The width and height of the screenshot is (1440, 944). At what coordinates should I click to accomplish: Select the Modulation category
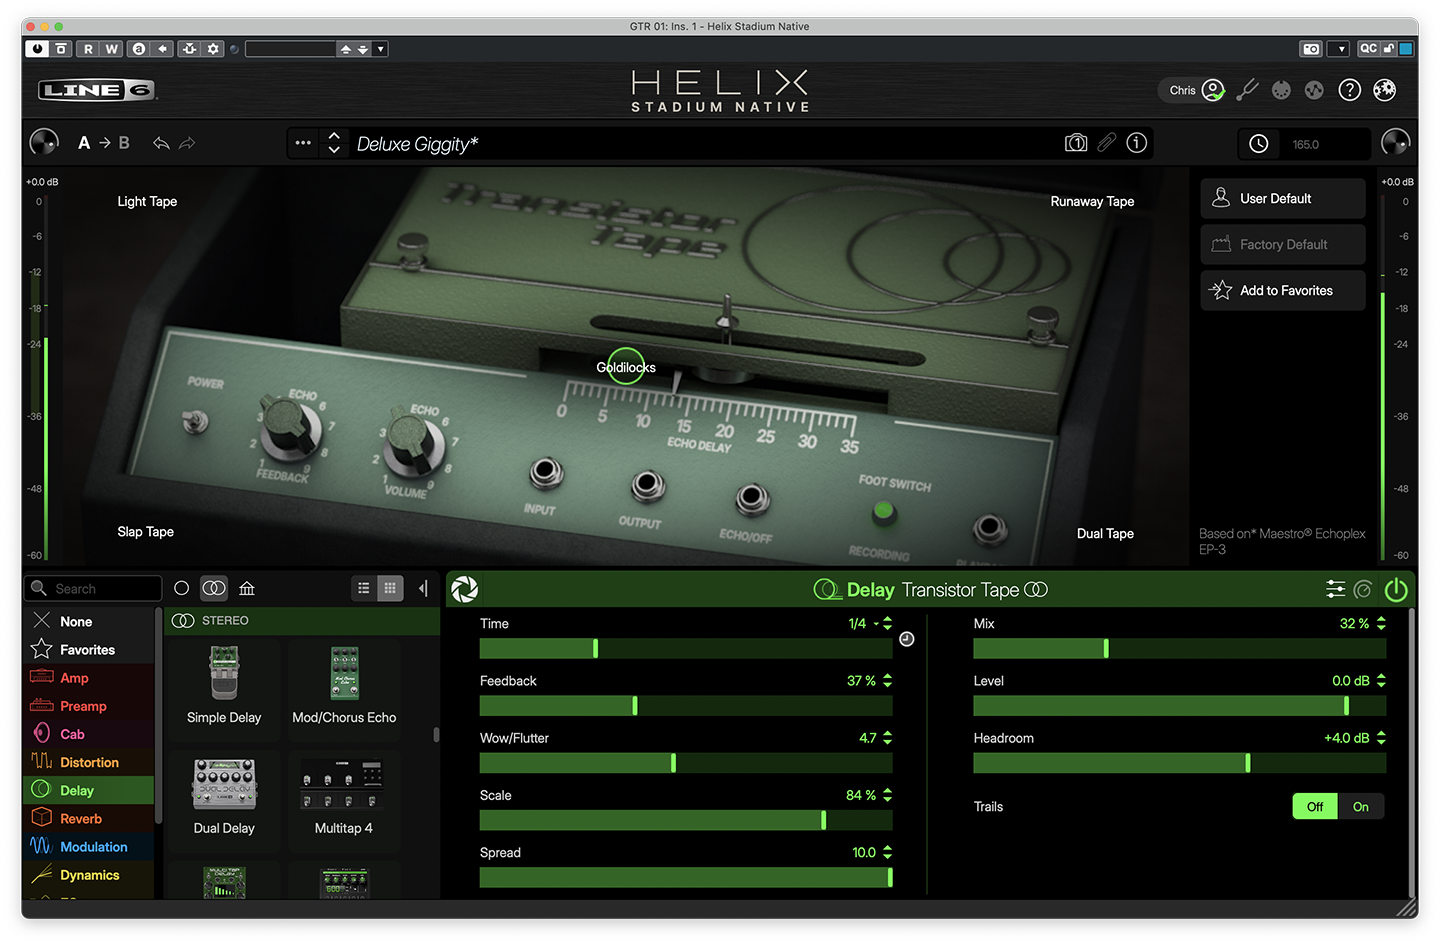click(89, 846)
